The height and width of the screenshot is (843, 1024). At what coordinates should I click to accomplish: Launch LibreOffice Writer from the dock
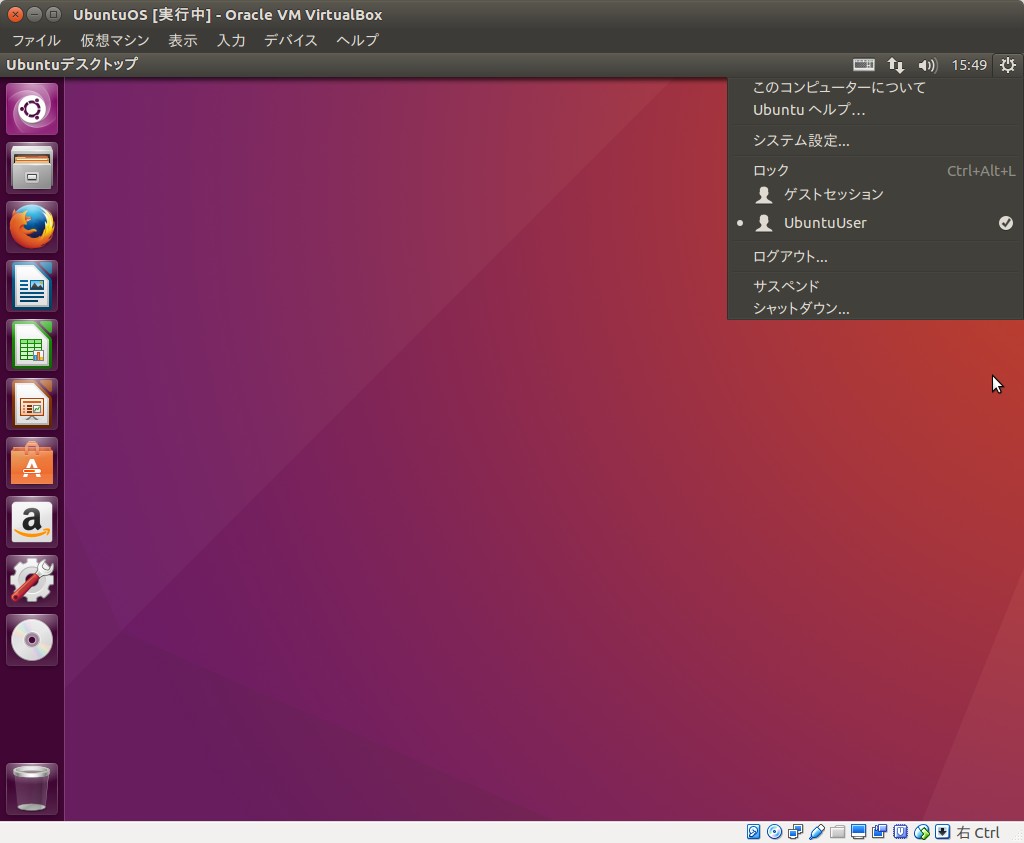coord(32,286)
